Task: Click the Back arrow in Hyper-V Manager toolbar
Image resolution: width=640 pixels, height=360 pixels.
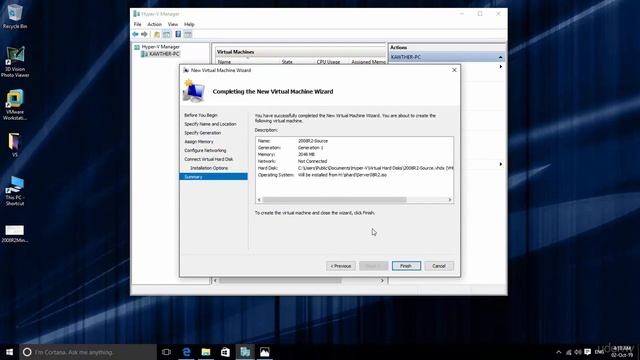Action: coord(135,34)
